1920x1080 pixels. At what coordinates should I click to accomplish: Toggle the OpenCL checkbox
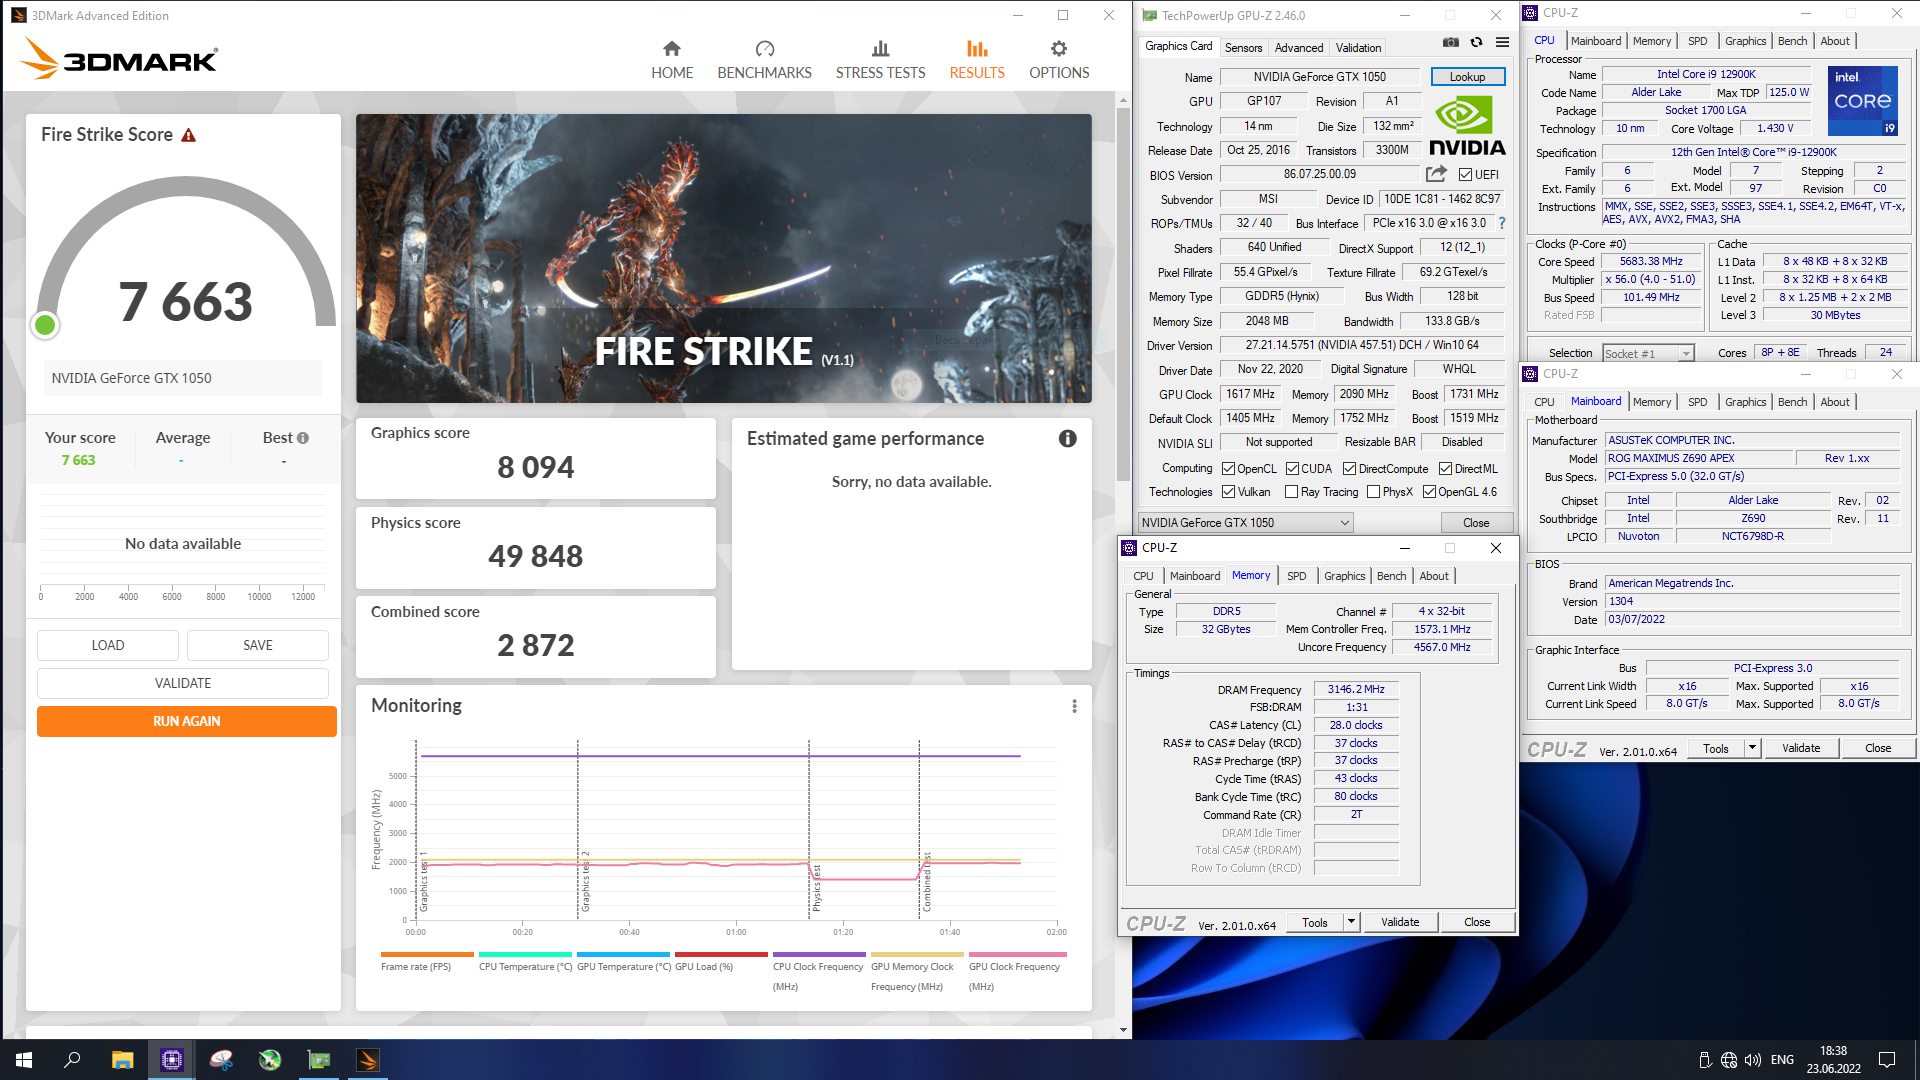pyautogui.click(x=1228, y=469)
